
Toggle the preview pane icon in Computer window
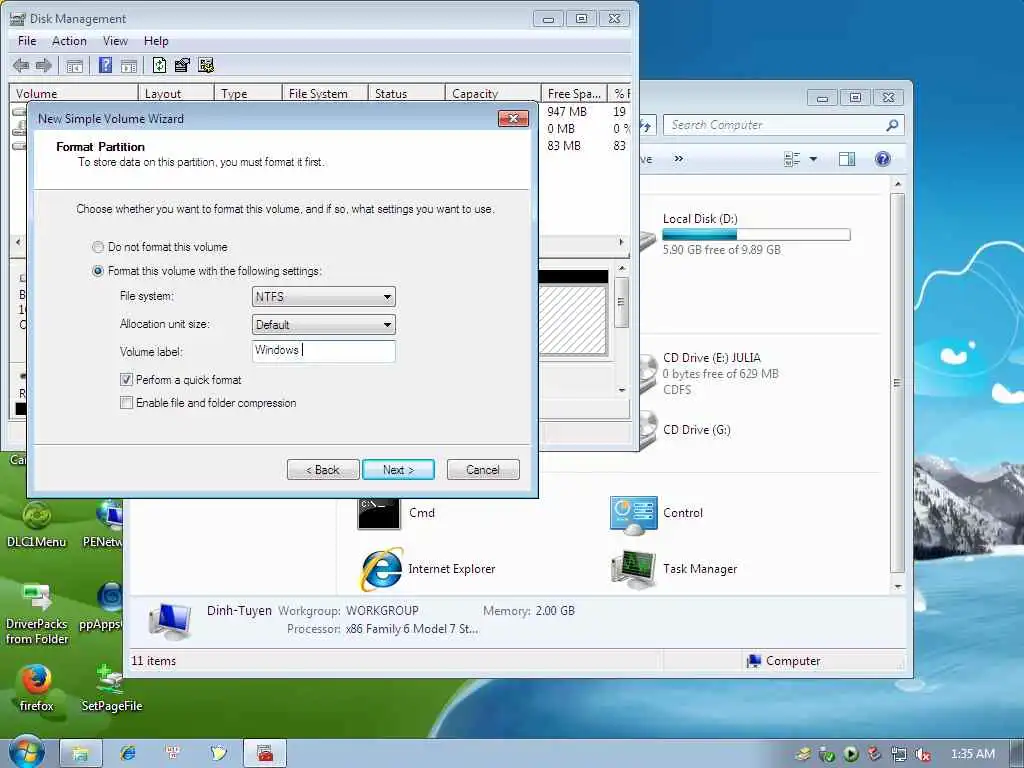pos(846,159)
